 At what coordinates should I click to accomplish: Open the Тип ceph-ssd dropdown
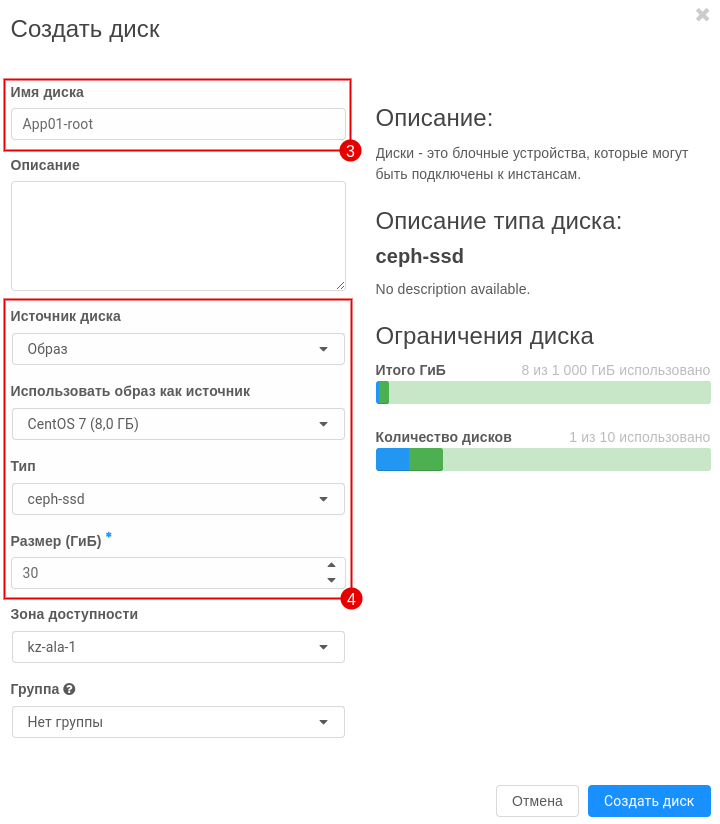pos(178,499)
